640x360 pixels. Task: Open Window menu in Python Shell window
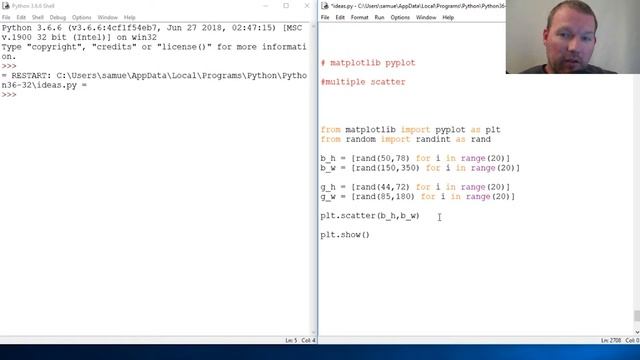tap(107, 18)
